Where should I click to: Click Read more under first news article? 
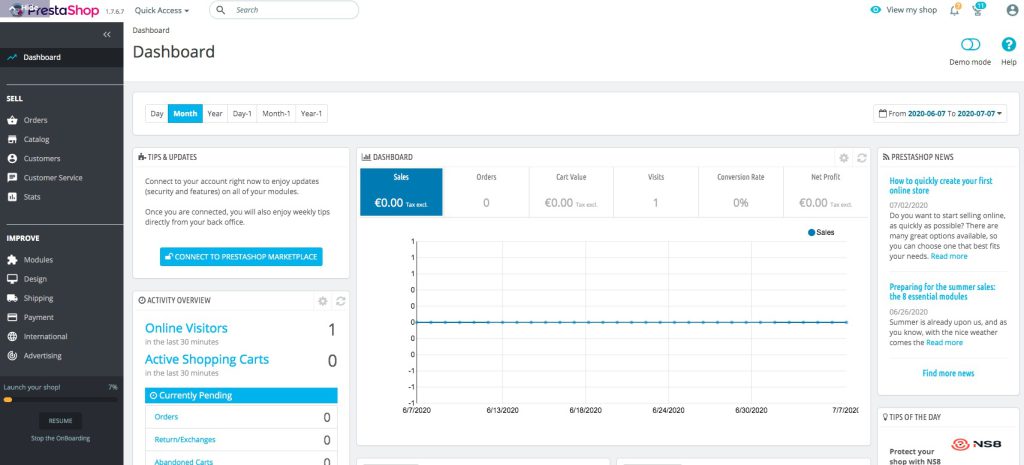pos(949,257)
